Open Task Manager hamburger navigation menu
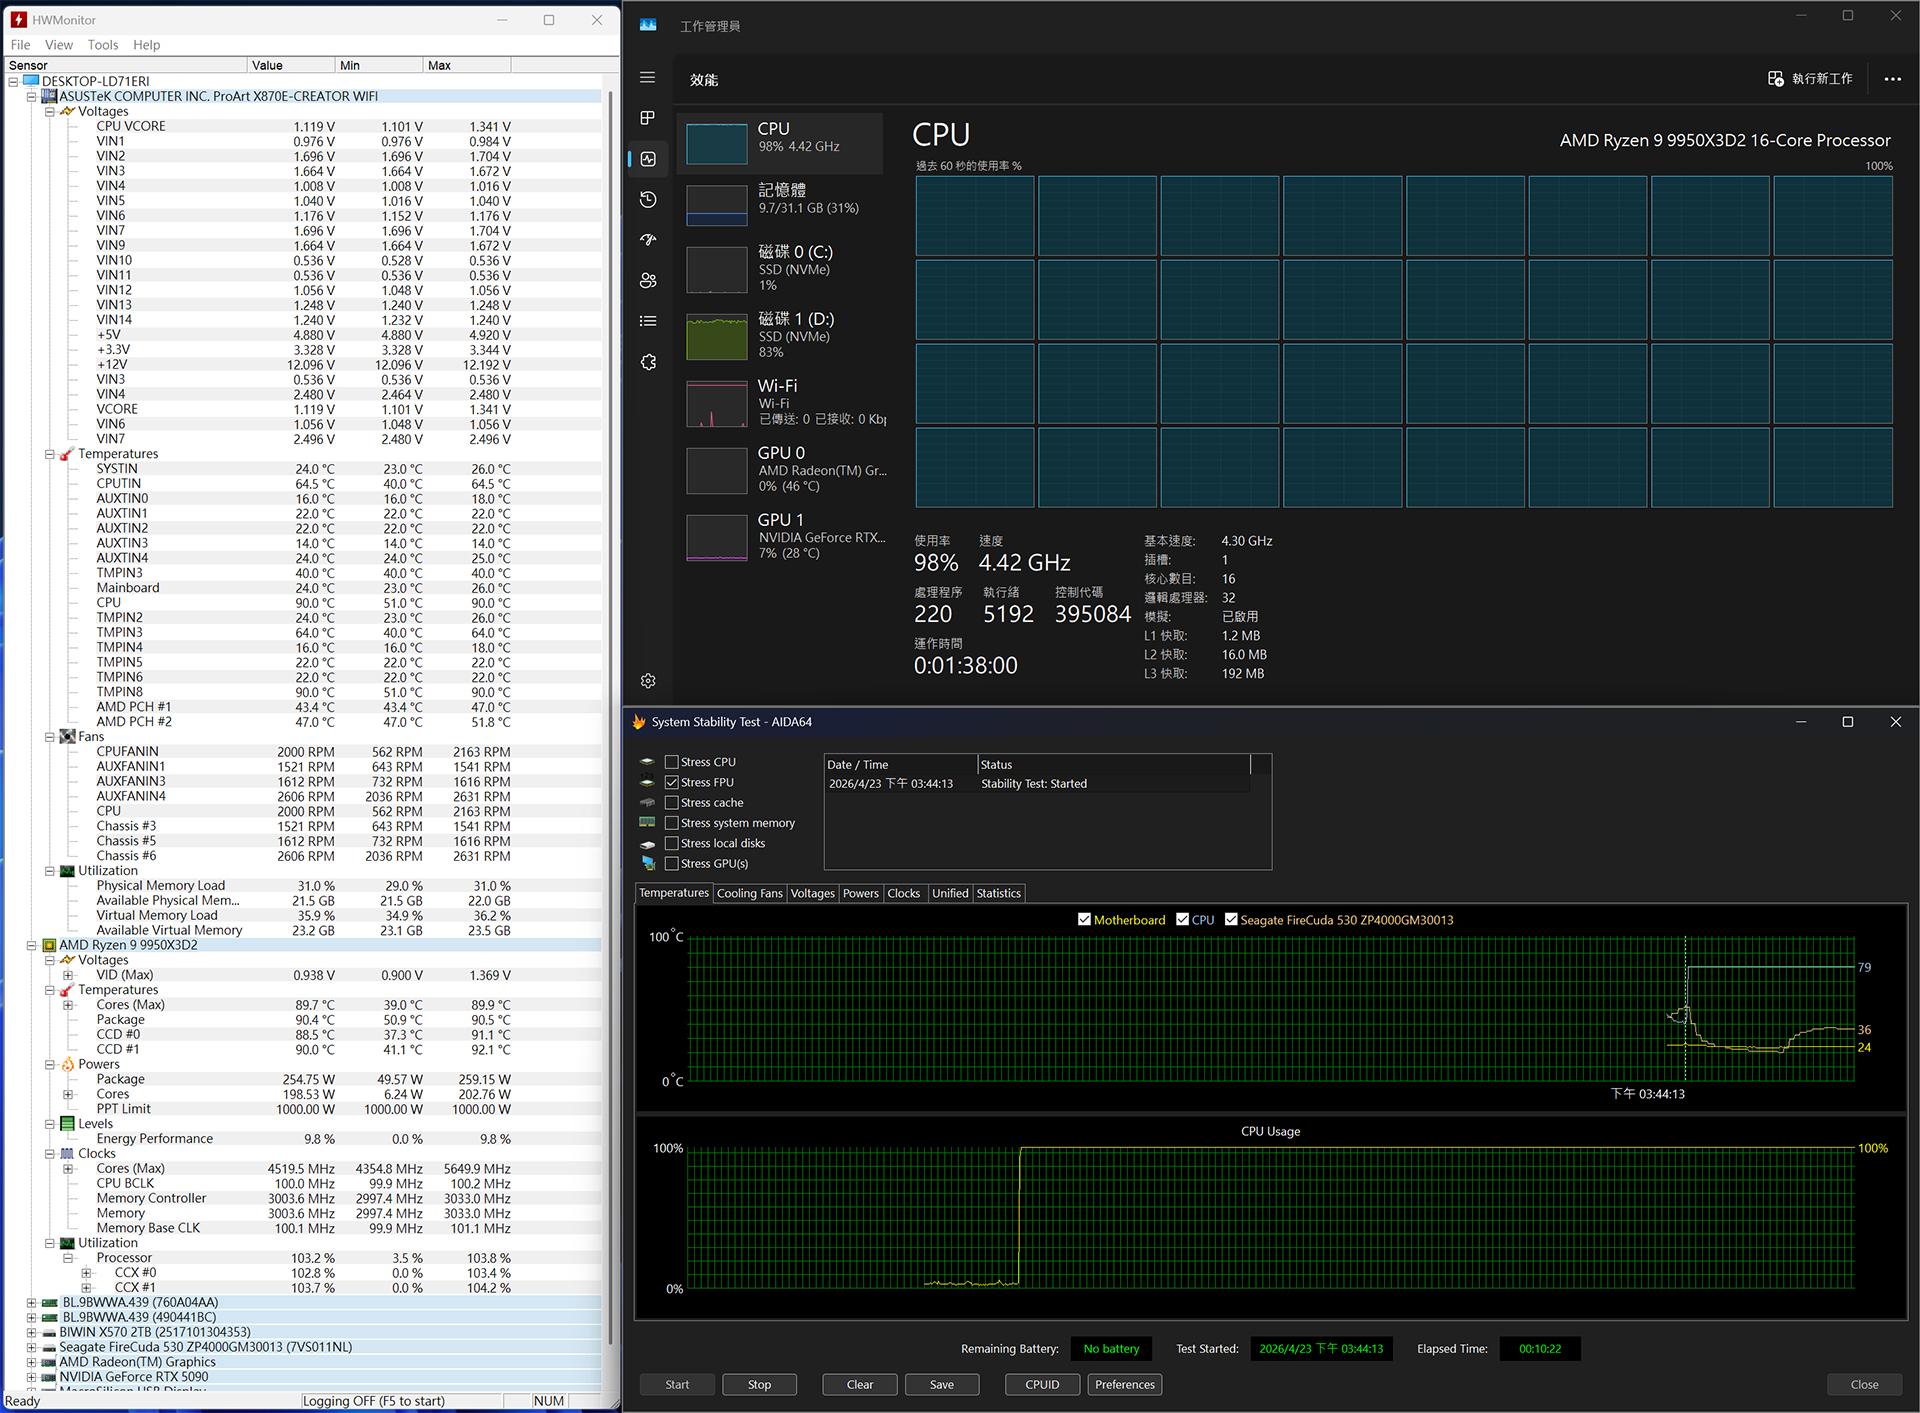The height and width of the screenshot is (1413, 1920). point(648,78)
